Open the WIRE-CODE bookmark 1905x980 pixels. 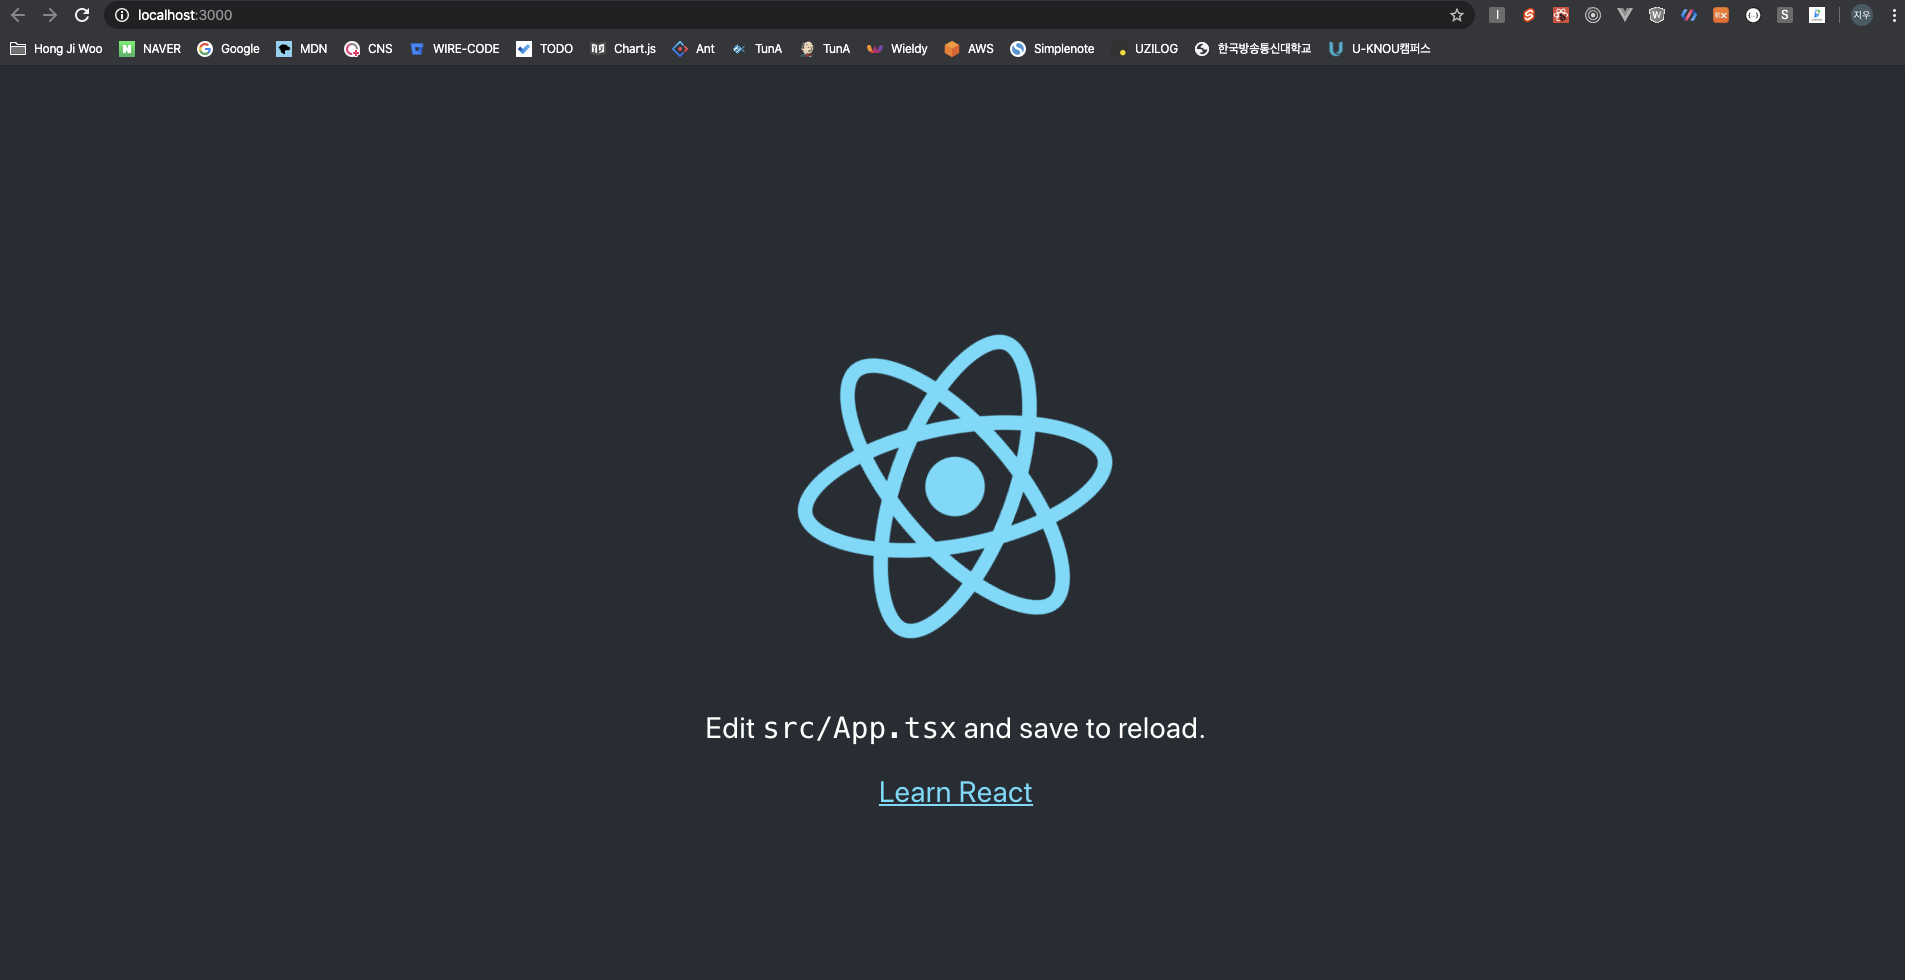point(454,49)
